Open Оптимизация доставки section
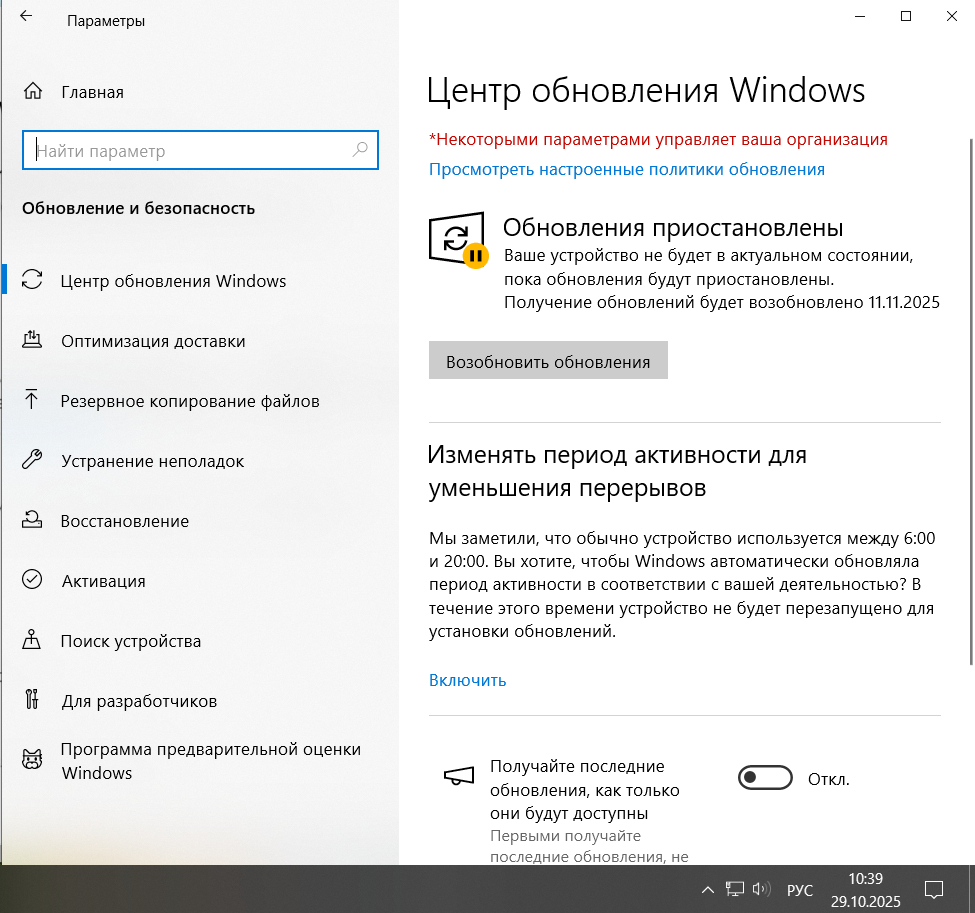The image size is (975, 913). [200, 341]
